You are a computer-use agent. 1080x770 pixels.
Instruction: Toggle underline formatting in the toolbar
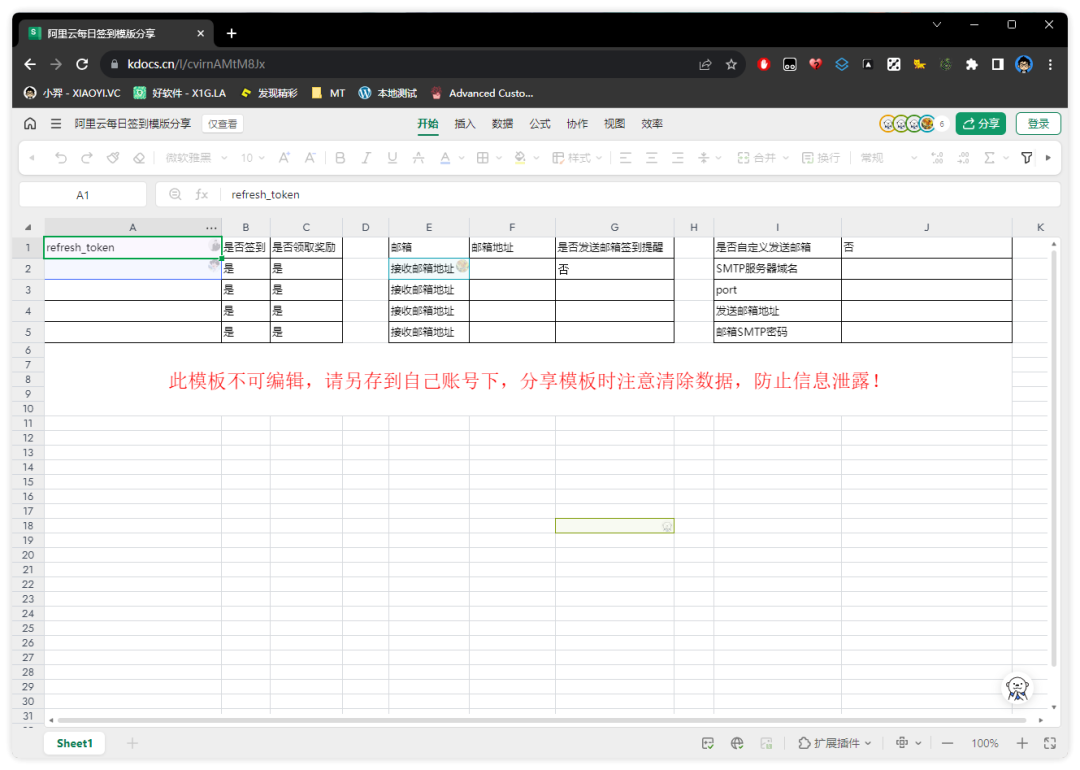point(392,158)
